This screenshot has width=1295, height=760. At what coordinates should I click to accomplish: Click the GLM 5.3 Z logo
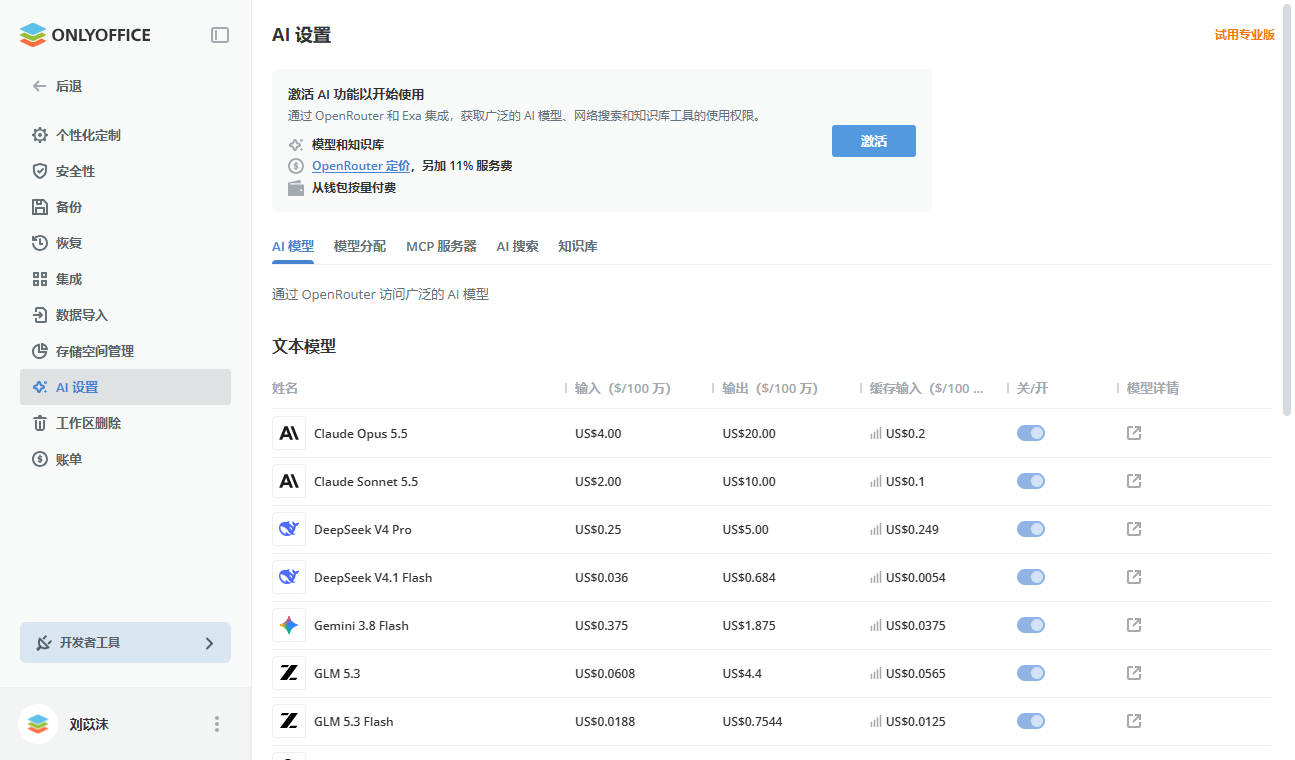click(x=289, y=673)
